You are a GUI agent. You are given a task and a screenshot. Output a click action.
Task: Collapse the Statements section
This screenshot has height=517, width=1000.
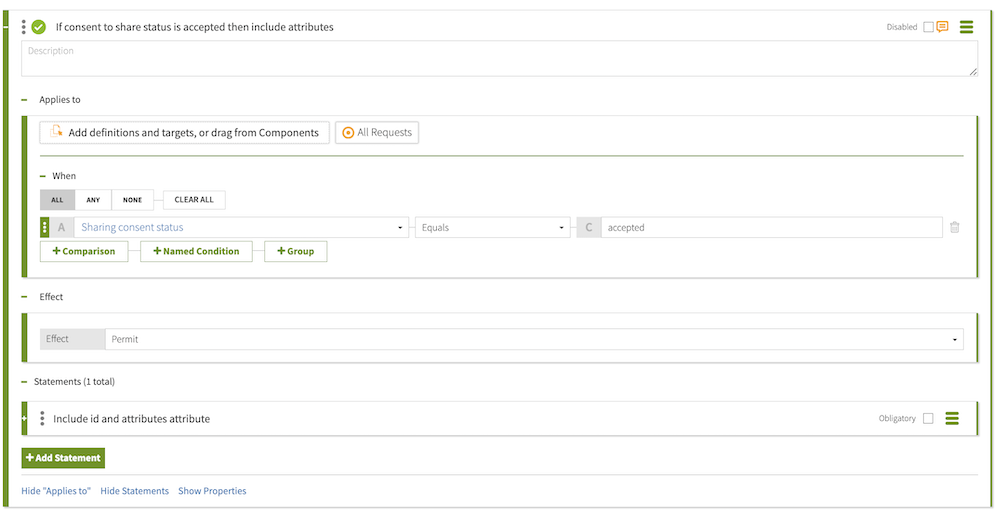tap(24, 382)
